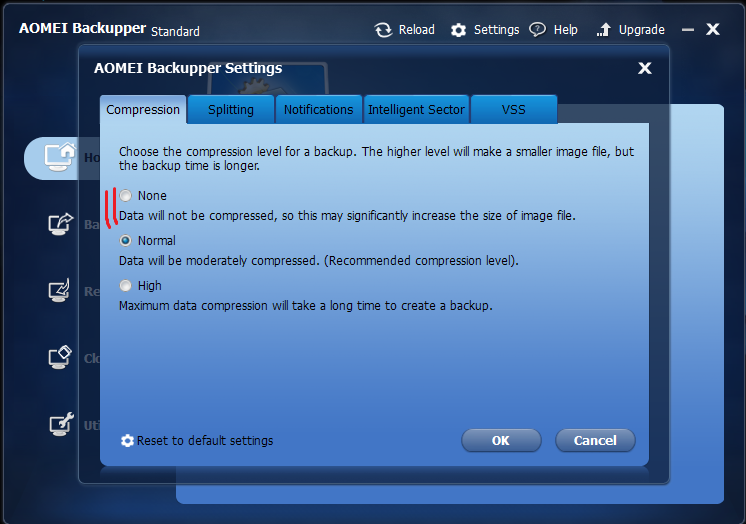Screen dimensions: 746x524
Task: Close the Backupper Settings dialog
Action: click(645, 68)
